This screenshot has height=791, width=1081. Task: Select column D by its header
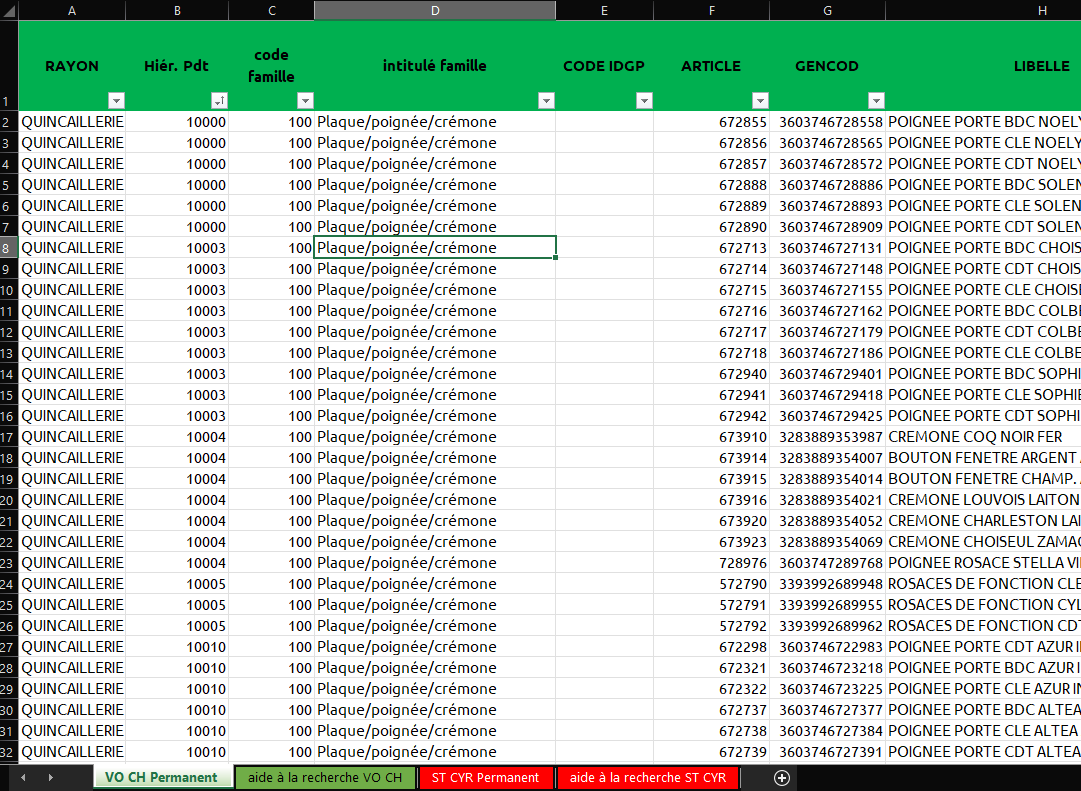coord(435,10)
